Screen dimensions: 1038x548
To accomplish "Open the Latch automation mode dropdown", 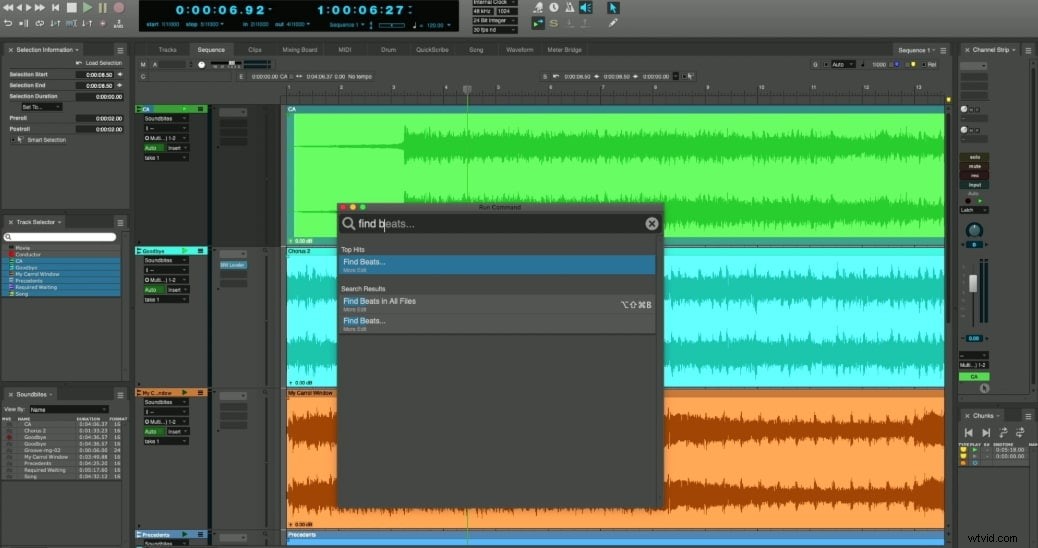I will click(x=974, y=210).
